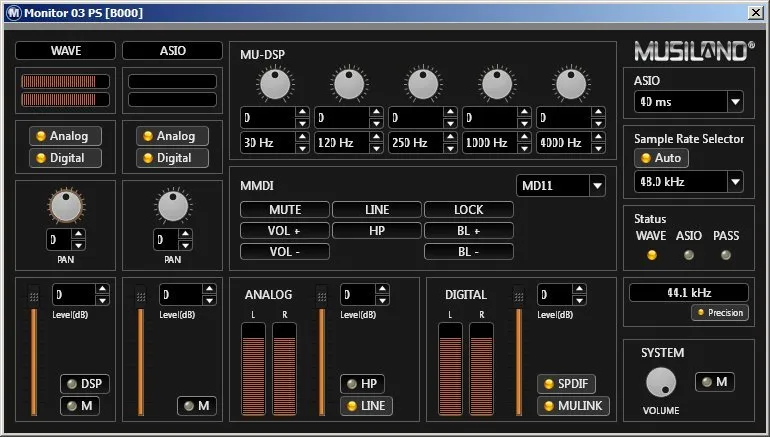Click the MMDI BL - button
The height and width of the screenshot is (437, 770).
[468, 252]
